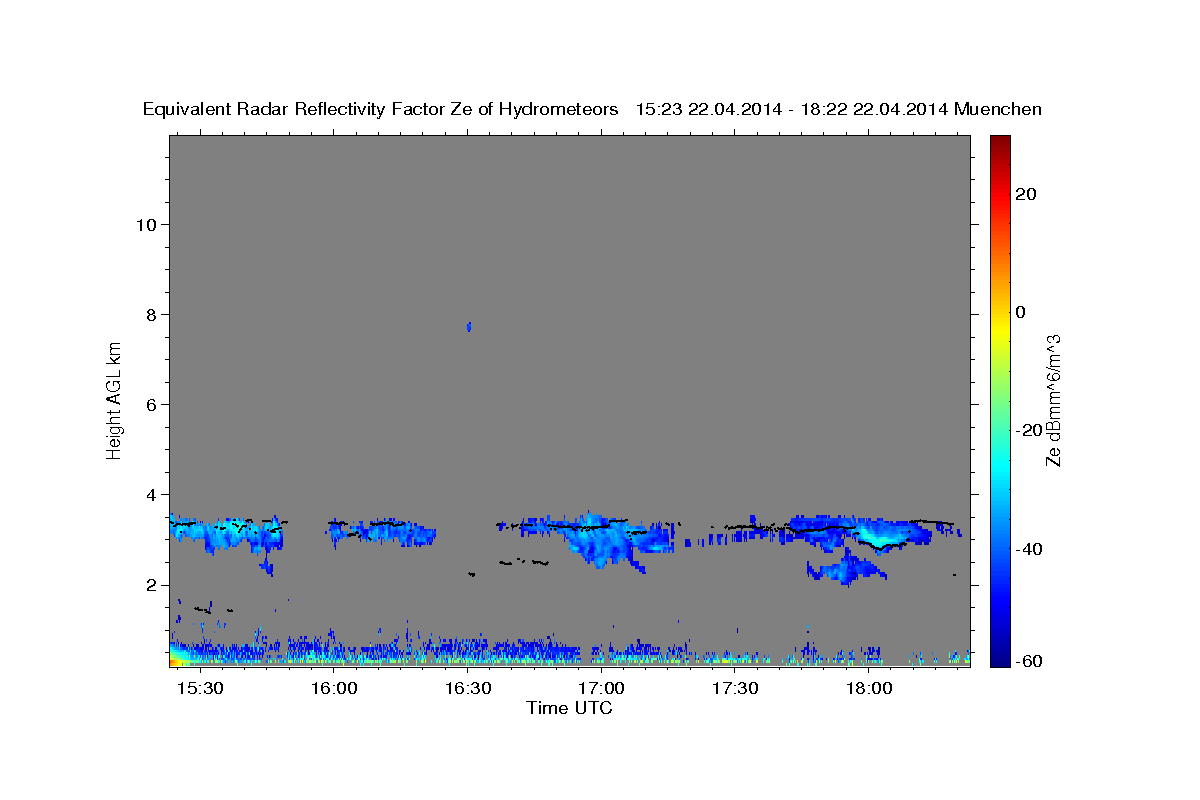
Task: Click the chart title text 'Equivalent Radar Reflectivity Factor Ze of Hydrometeors'
Action: [x=381, y=110]
